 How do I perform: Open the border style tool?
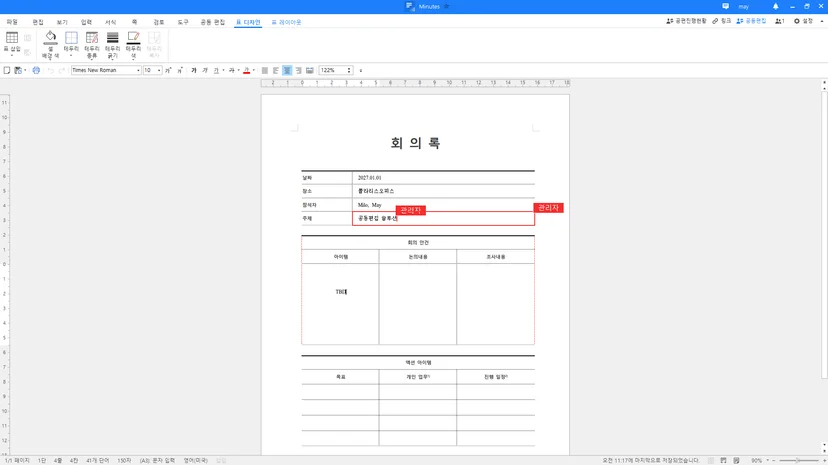(x=92, y=44)
